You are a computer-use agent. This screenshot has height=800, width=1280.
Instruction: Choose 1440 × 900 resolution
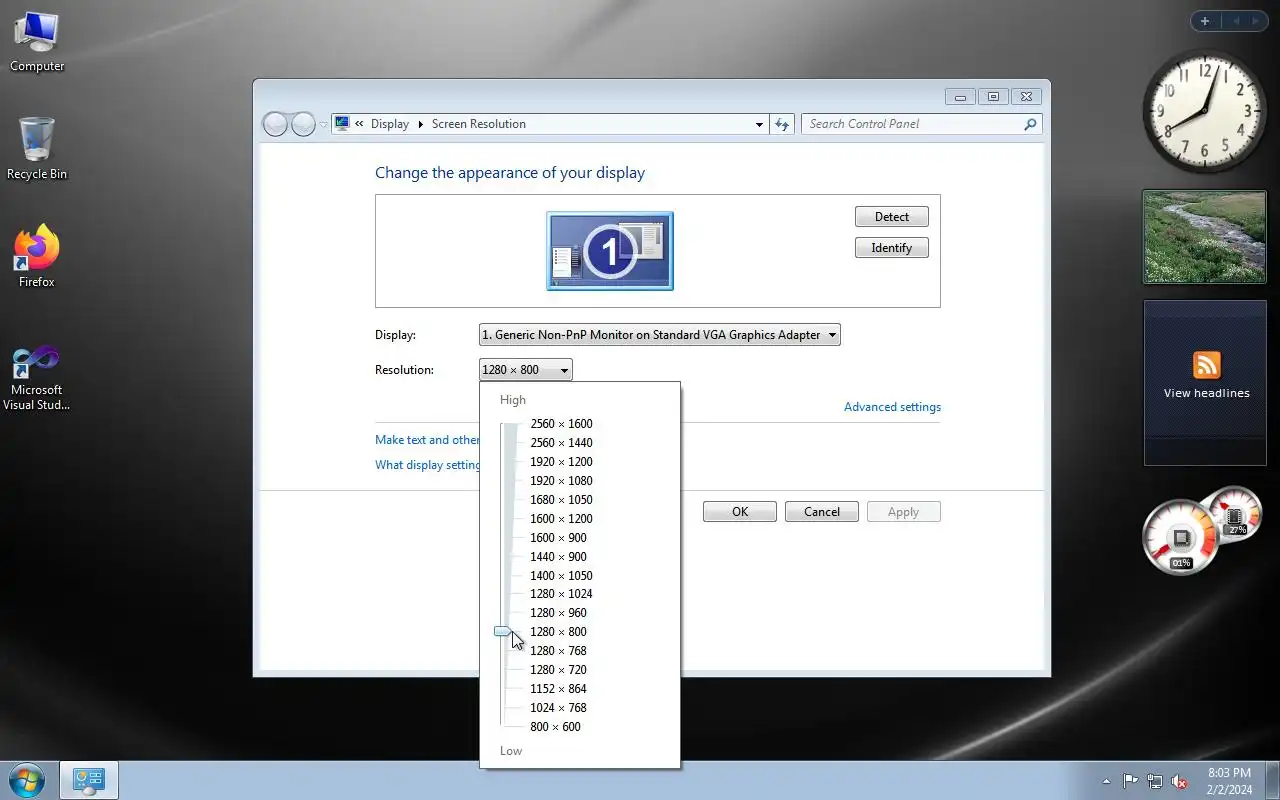pos(558,557)
